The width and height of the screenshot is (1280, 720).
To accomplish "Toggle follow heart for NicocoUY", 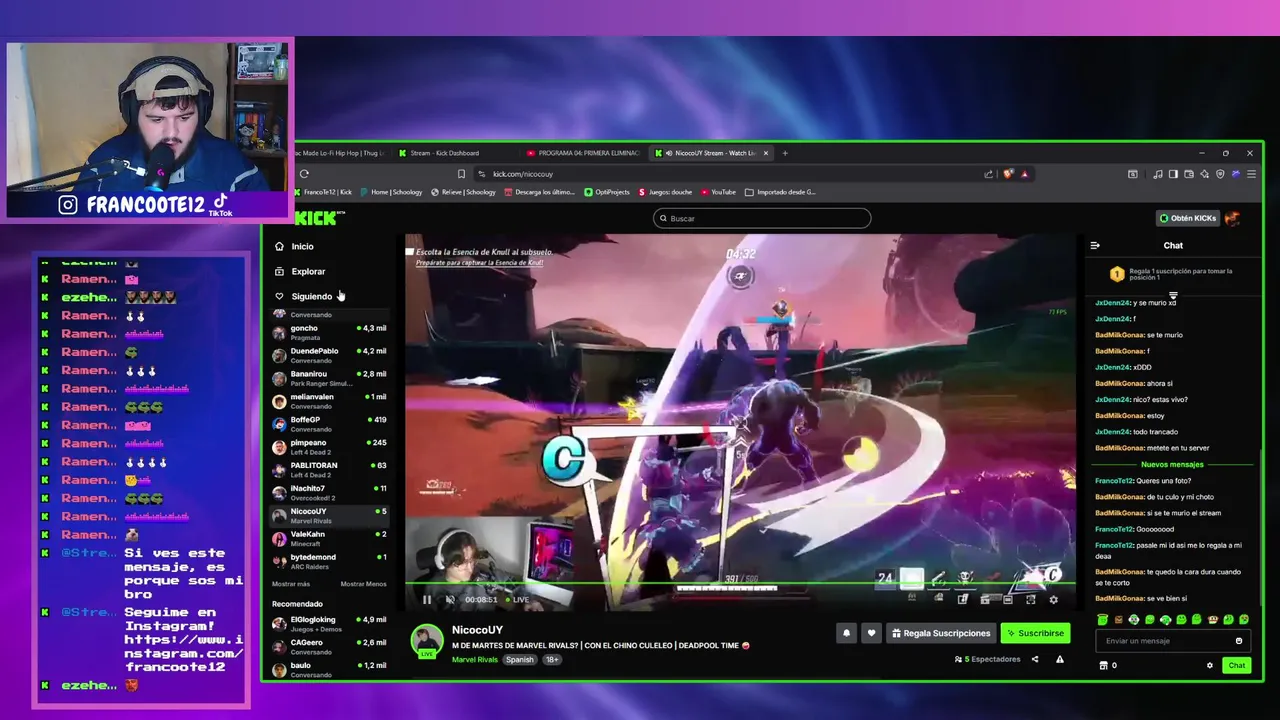I will (x=871, y=633).
